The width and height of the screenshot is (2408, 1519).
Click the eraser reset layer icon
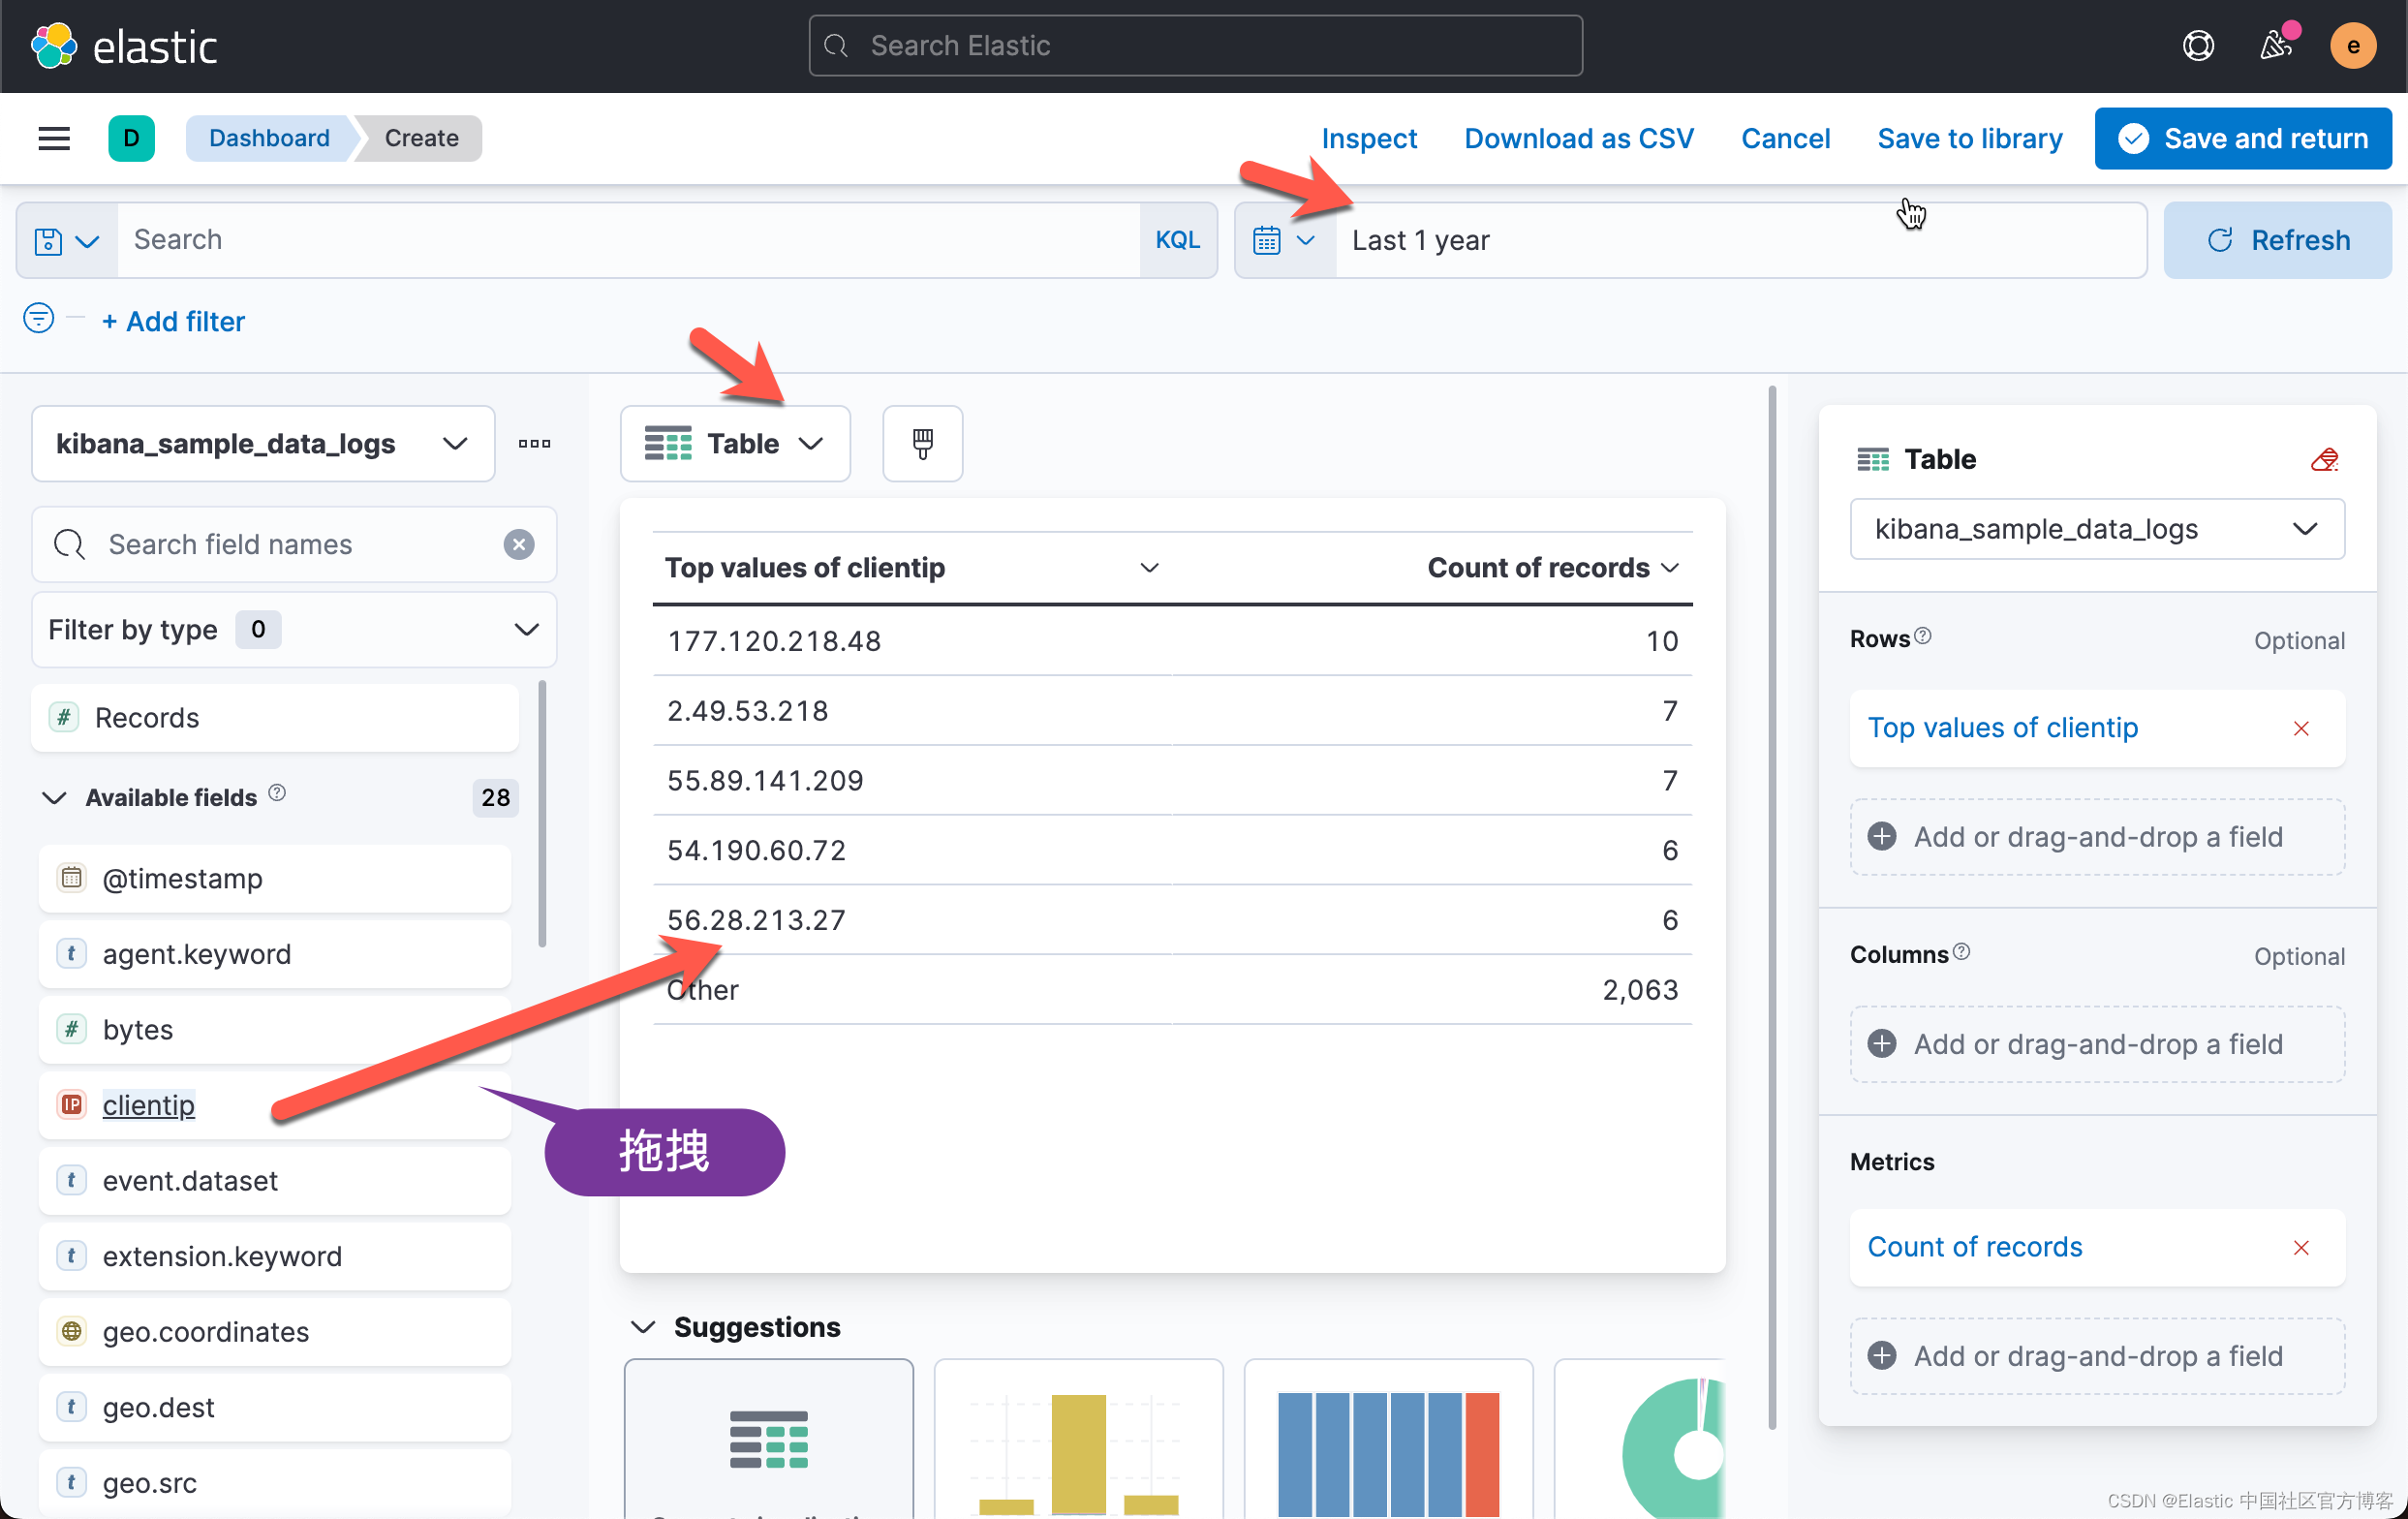click(2323, 460)
